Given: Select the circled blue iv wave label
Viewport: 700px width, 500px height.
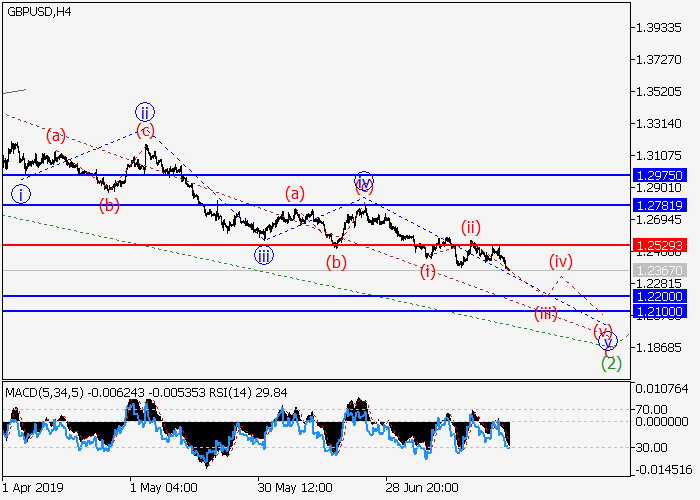Looking at the screenshot, I should click(x=364, y=181).
